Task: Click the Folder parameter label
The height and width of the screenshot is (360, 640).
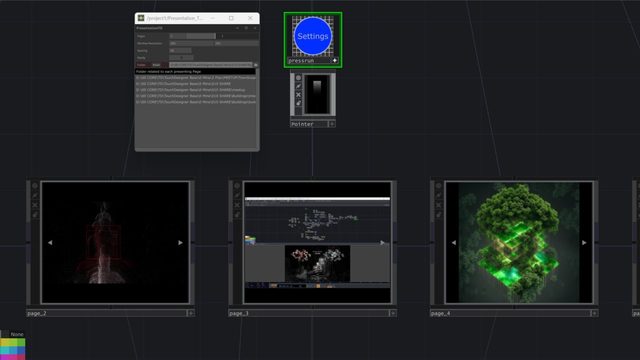Action: [142, 65]
